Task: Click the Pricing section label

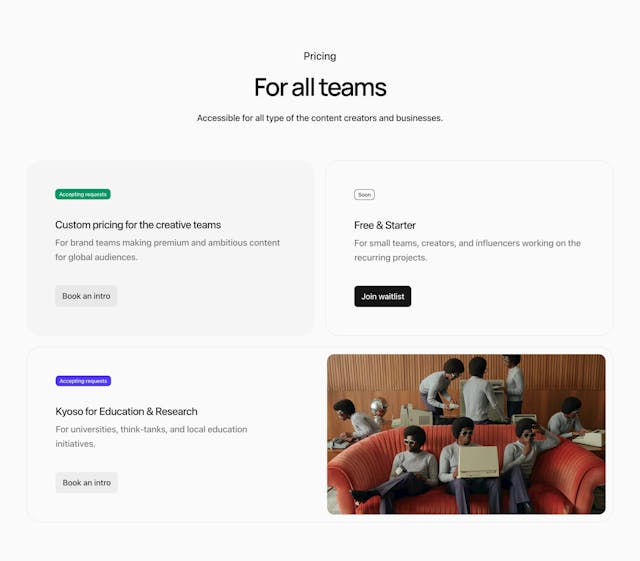Action: [x=320, y=56]
